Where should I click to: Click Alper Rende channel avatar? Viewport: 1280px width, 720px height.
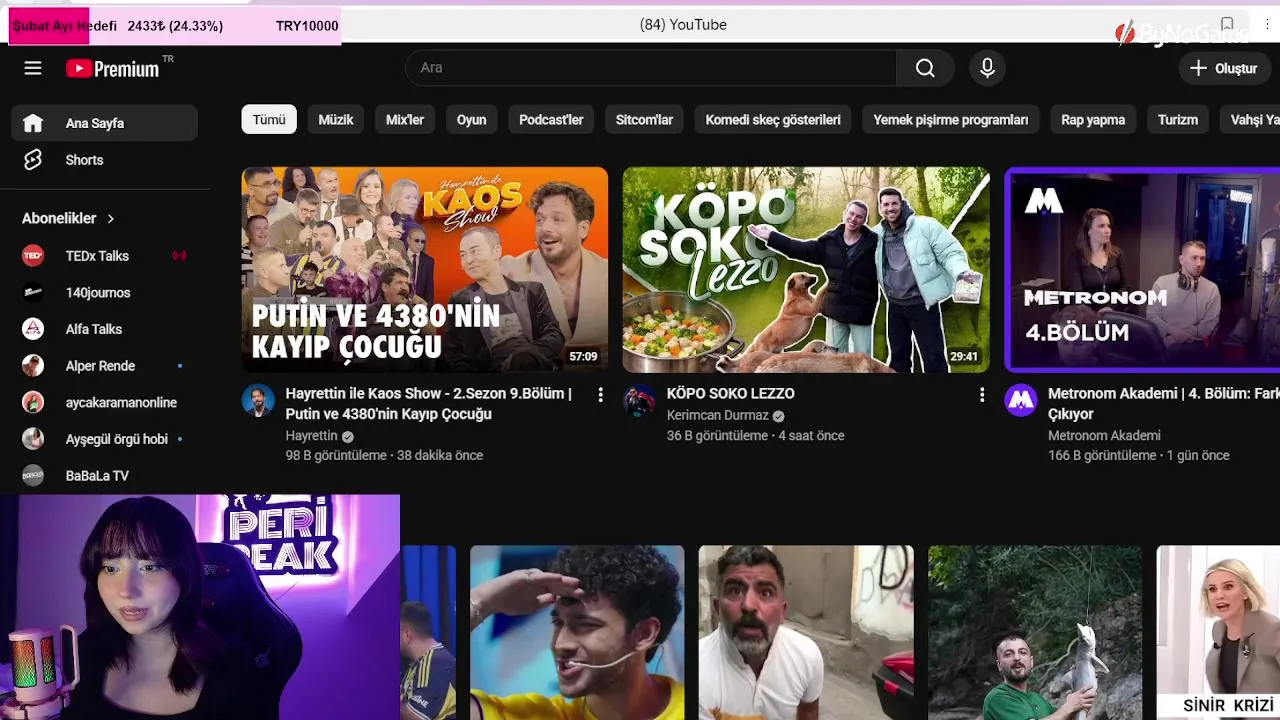coord(33,366)
